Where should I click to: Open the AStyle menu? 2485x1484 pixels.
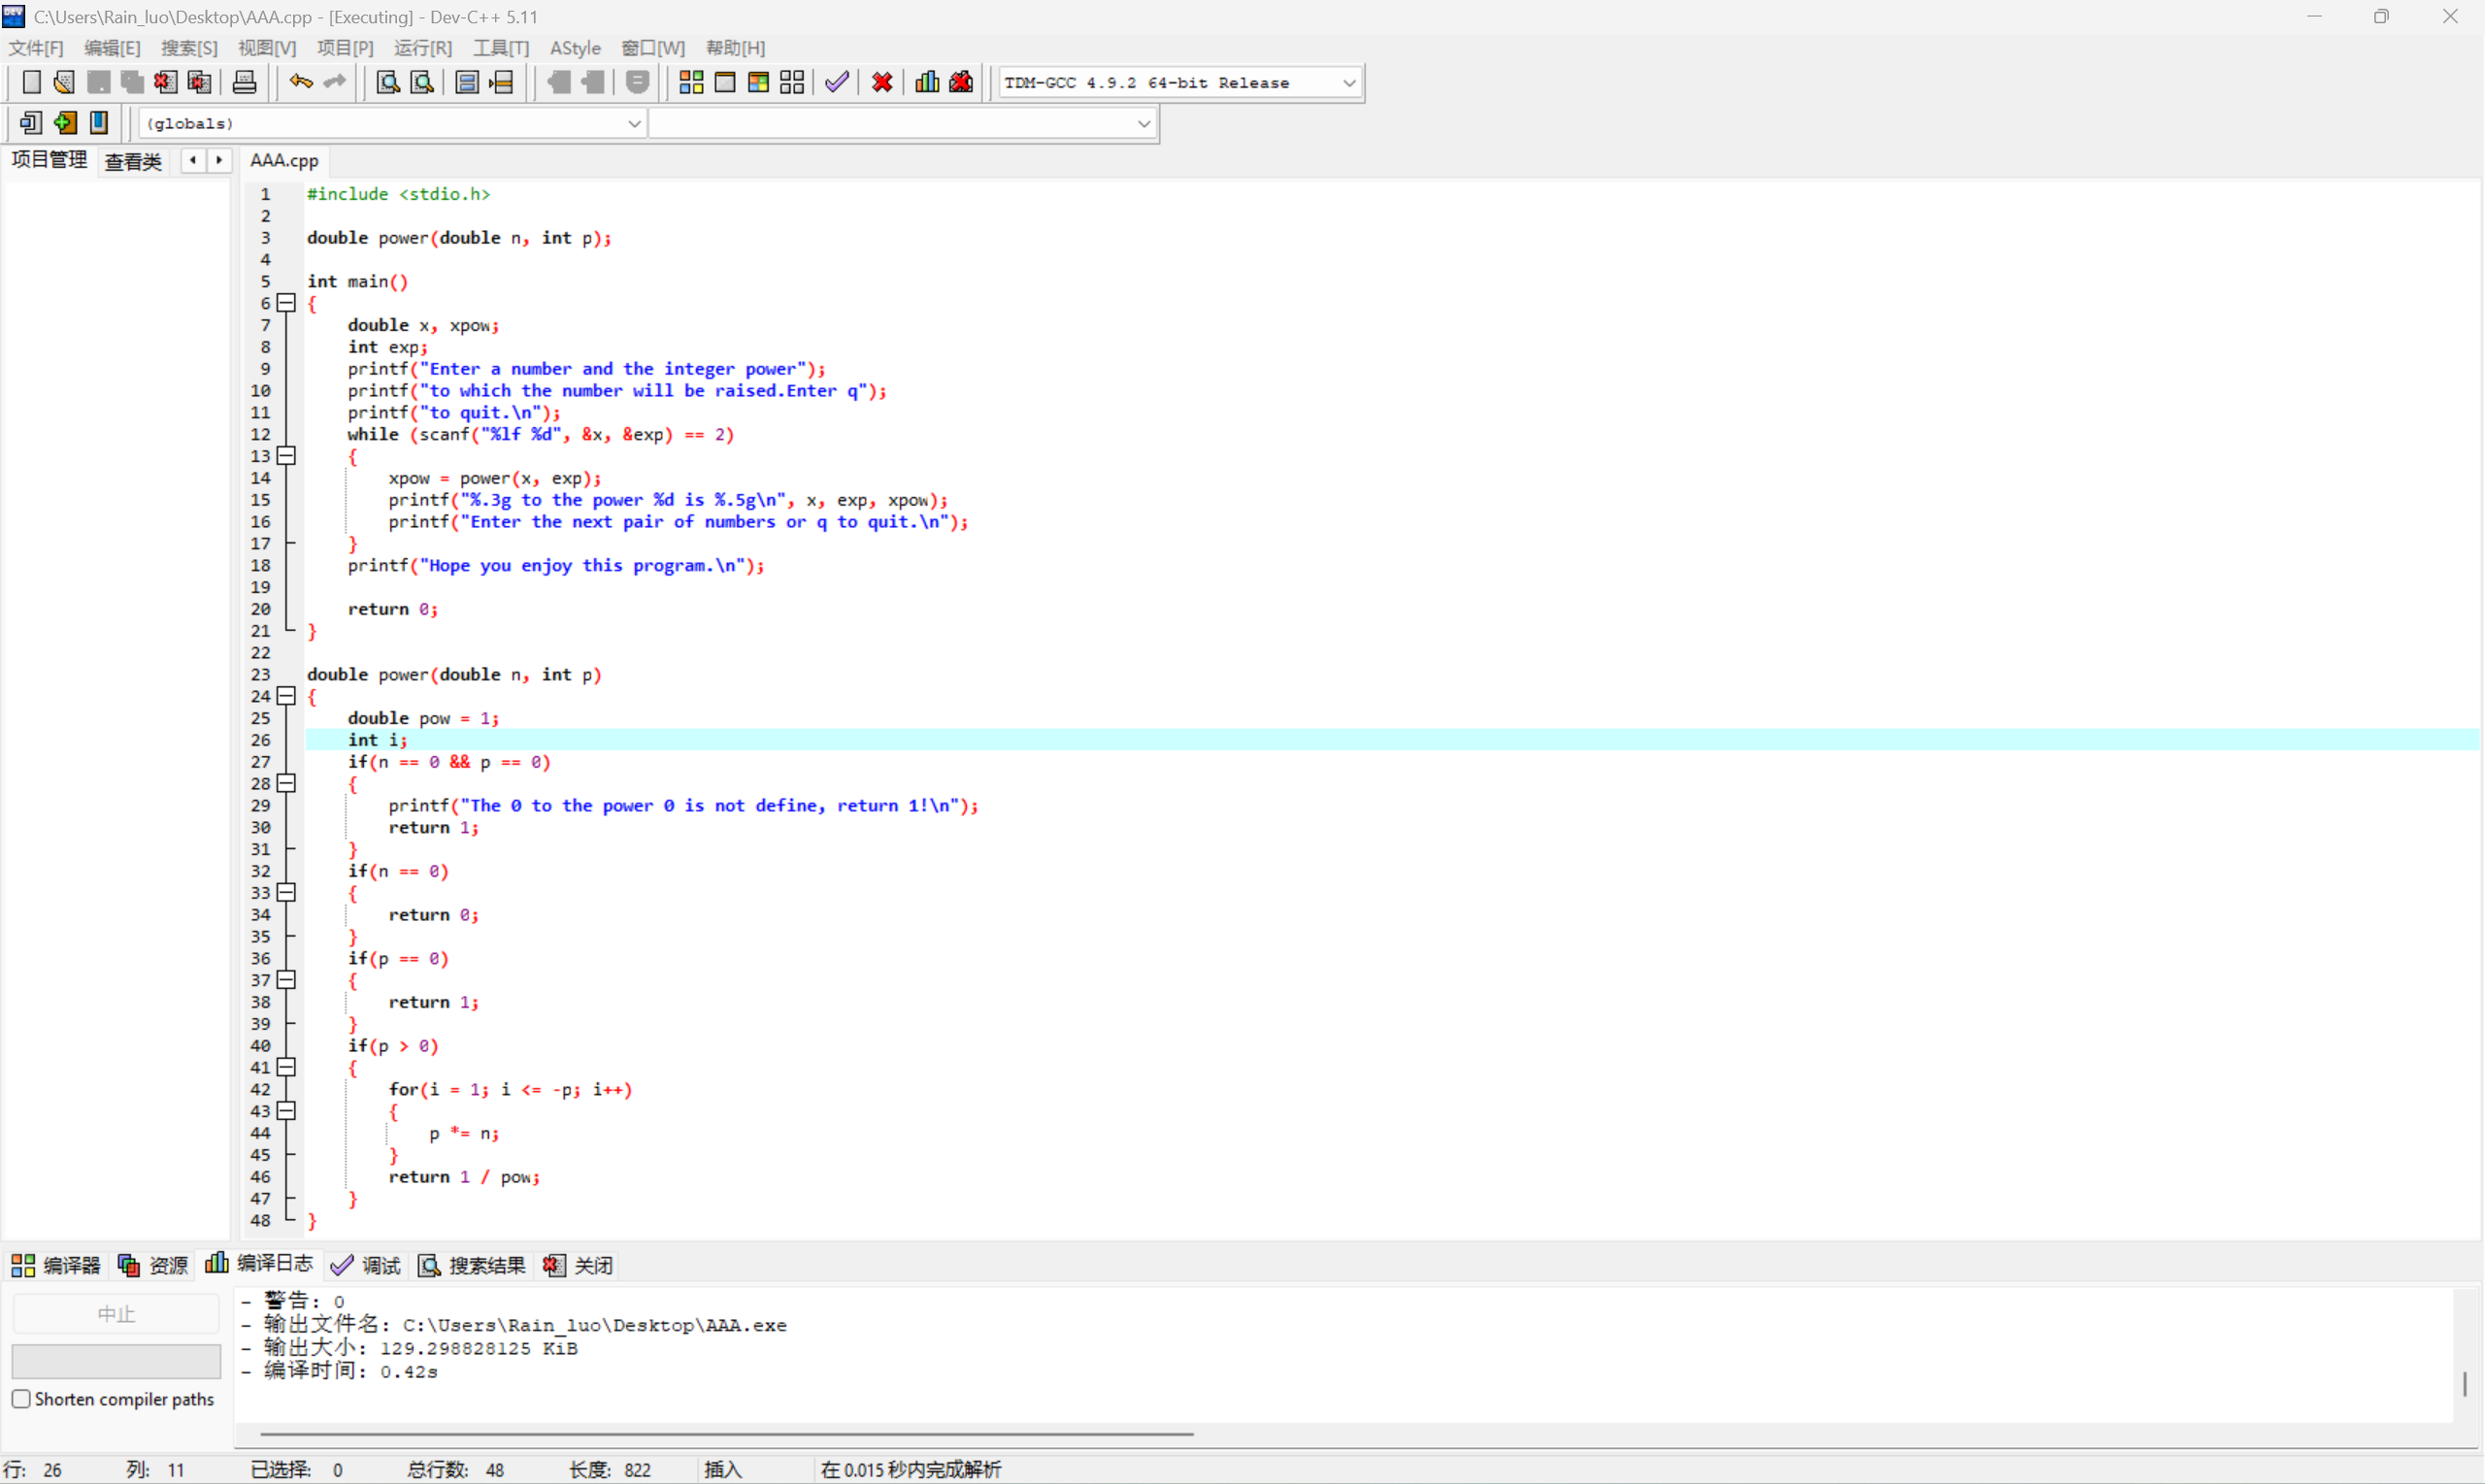(575, 48)
